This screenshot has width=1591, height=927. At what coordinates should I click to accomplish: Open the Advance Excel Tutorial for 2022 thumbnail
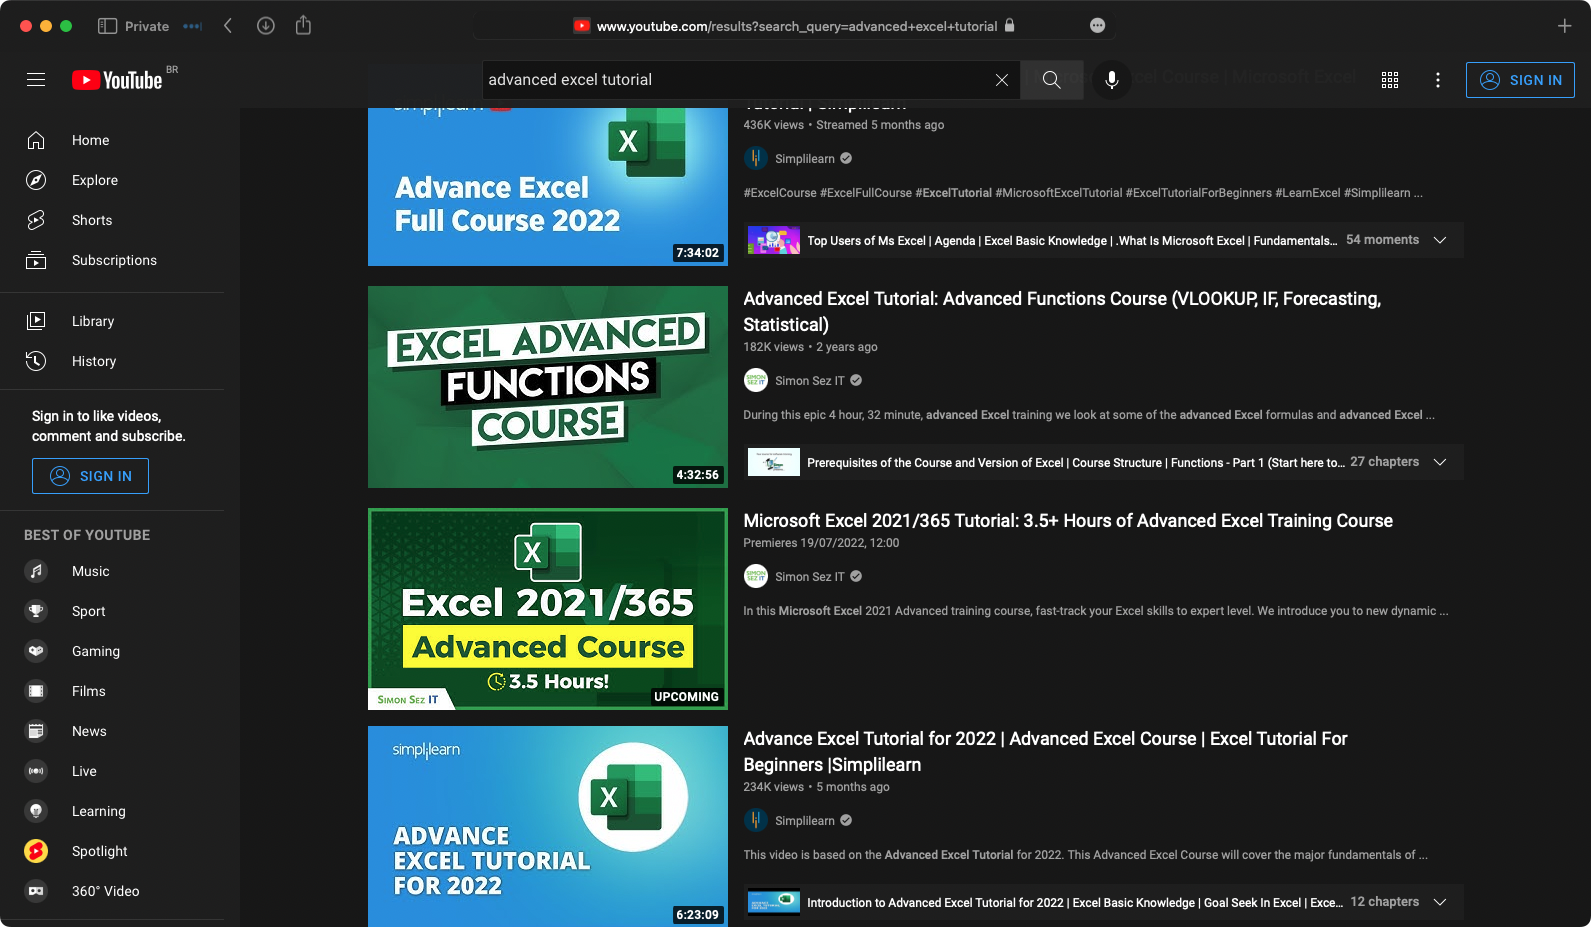548,826
